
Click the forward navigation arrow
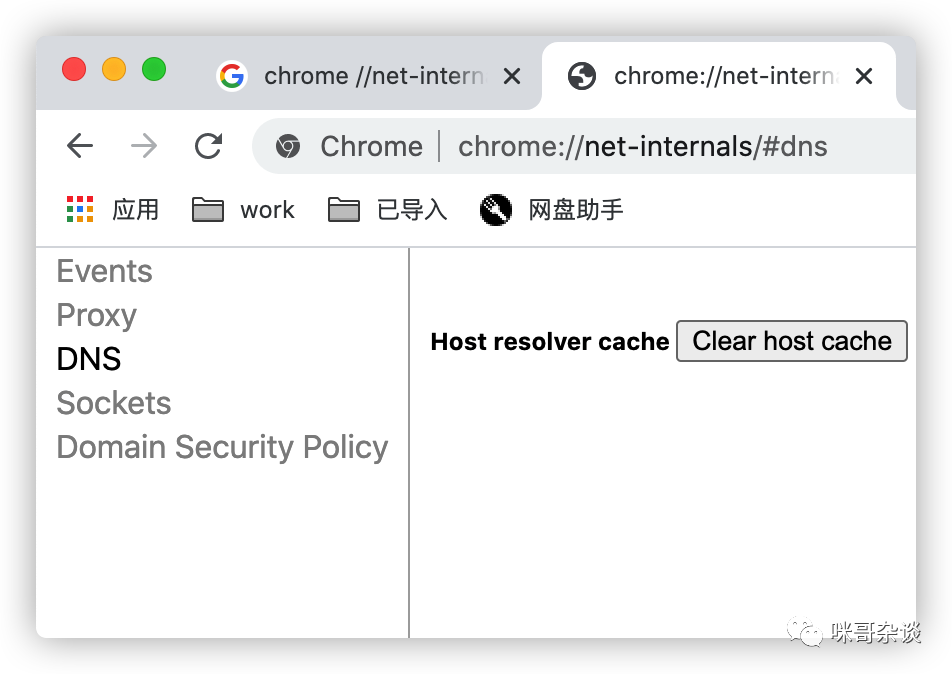[144, 146]
